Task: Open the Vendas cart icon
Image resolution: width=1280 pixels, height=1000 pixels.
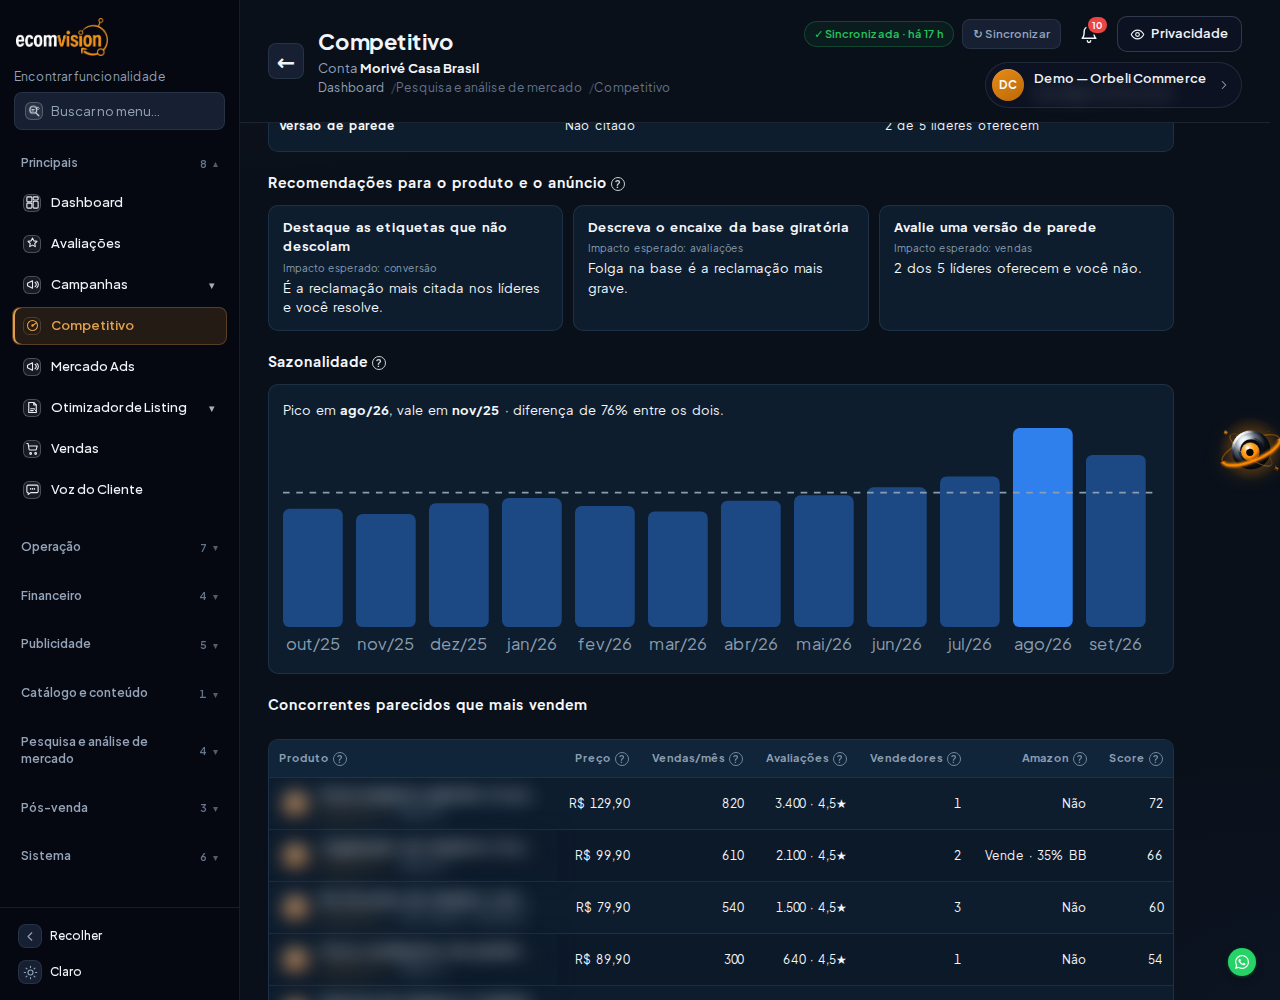Action: (32, 449)
